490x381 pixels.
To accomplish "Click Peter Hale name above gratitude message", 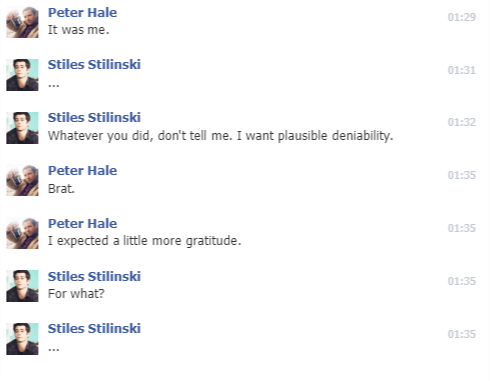I will (x=82, y=223).
